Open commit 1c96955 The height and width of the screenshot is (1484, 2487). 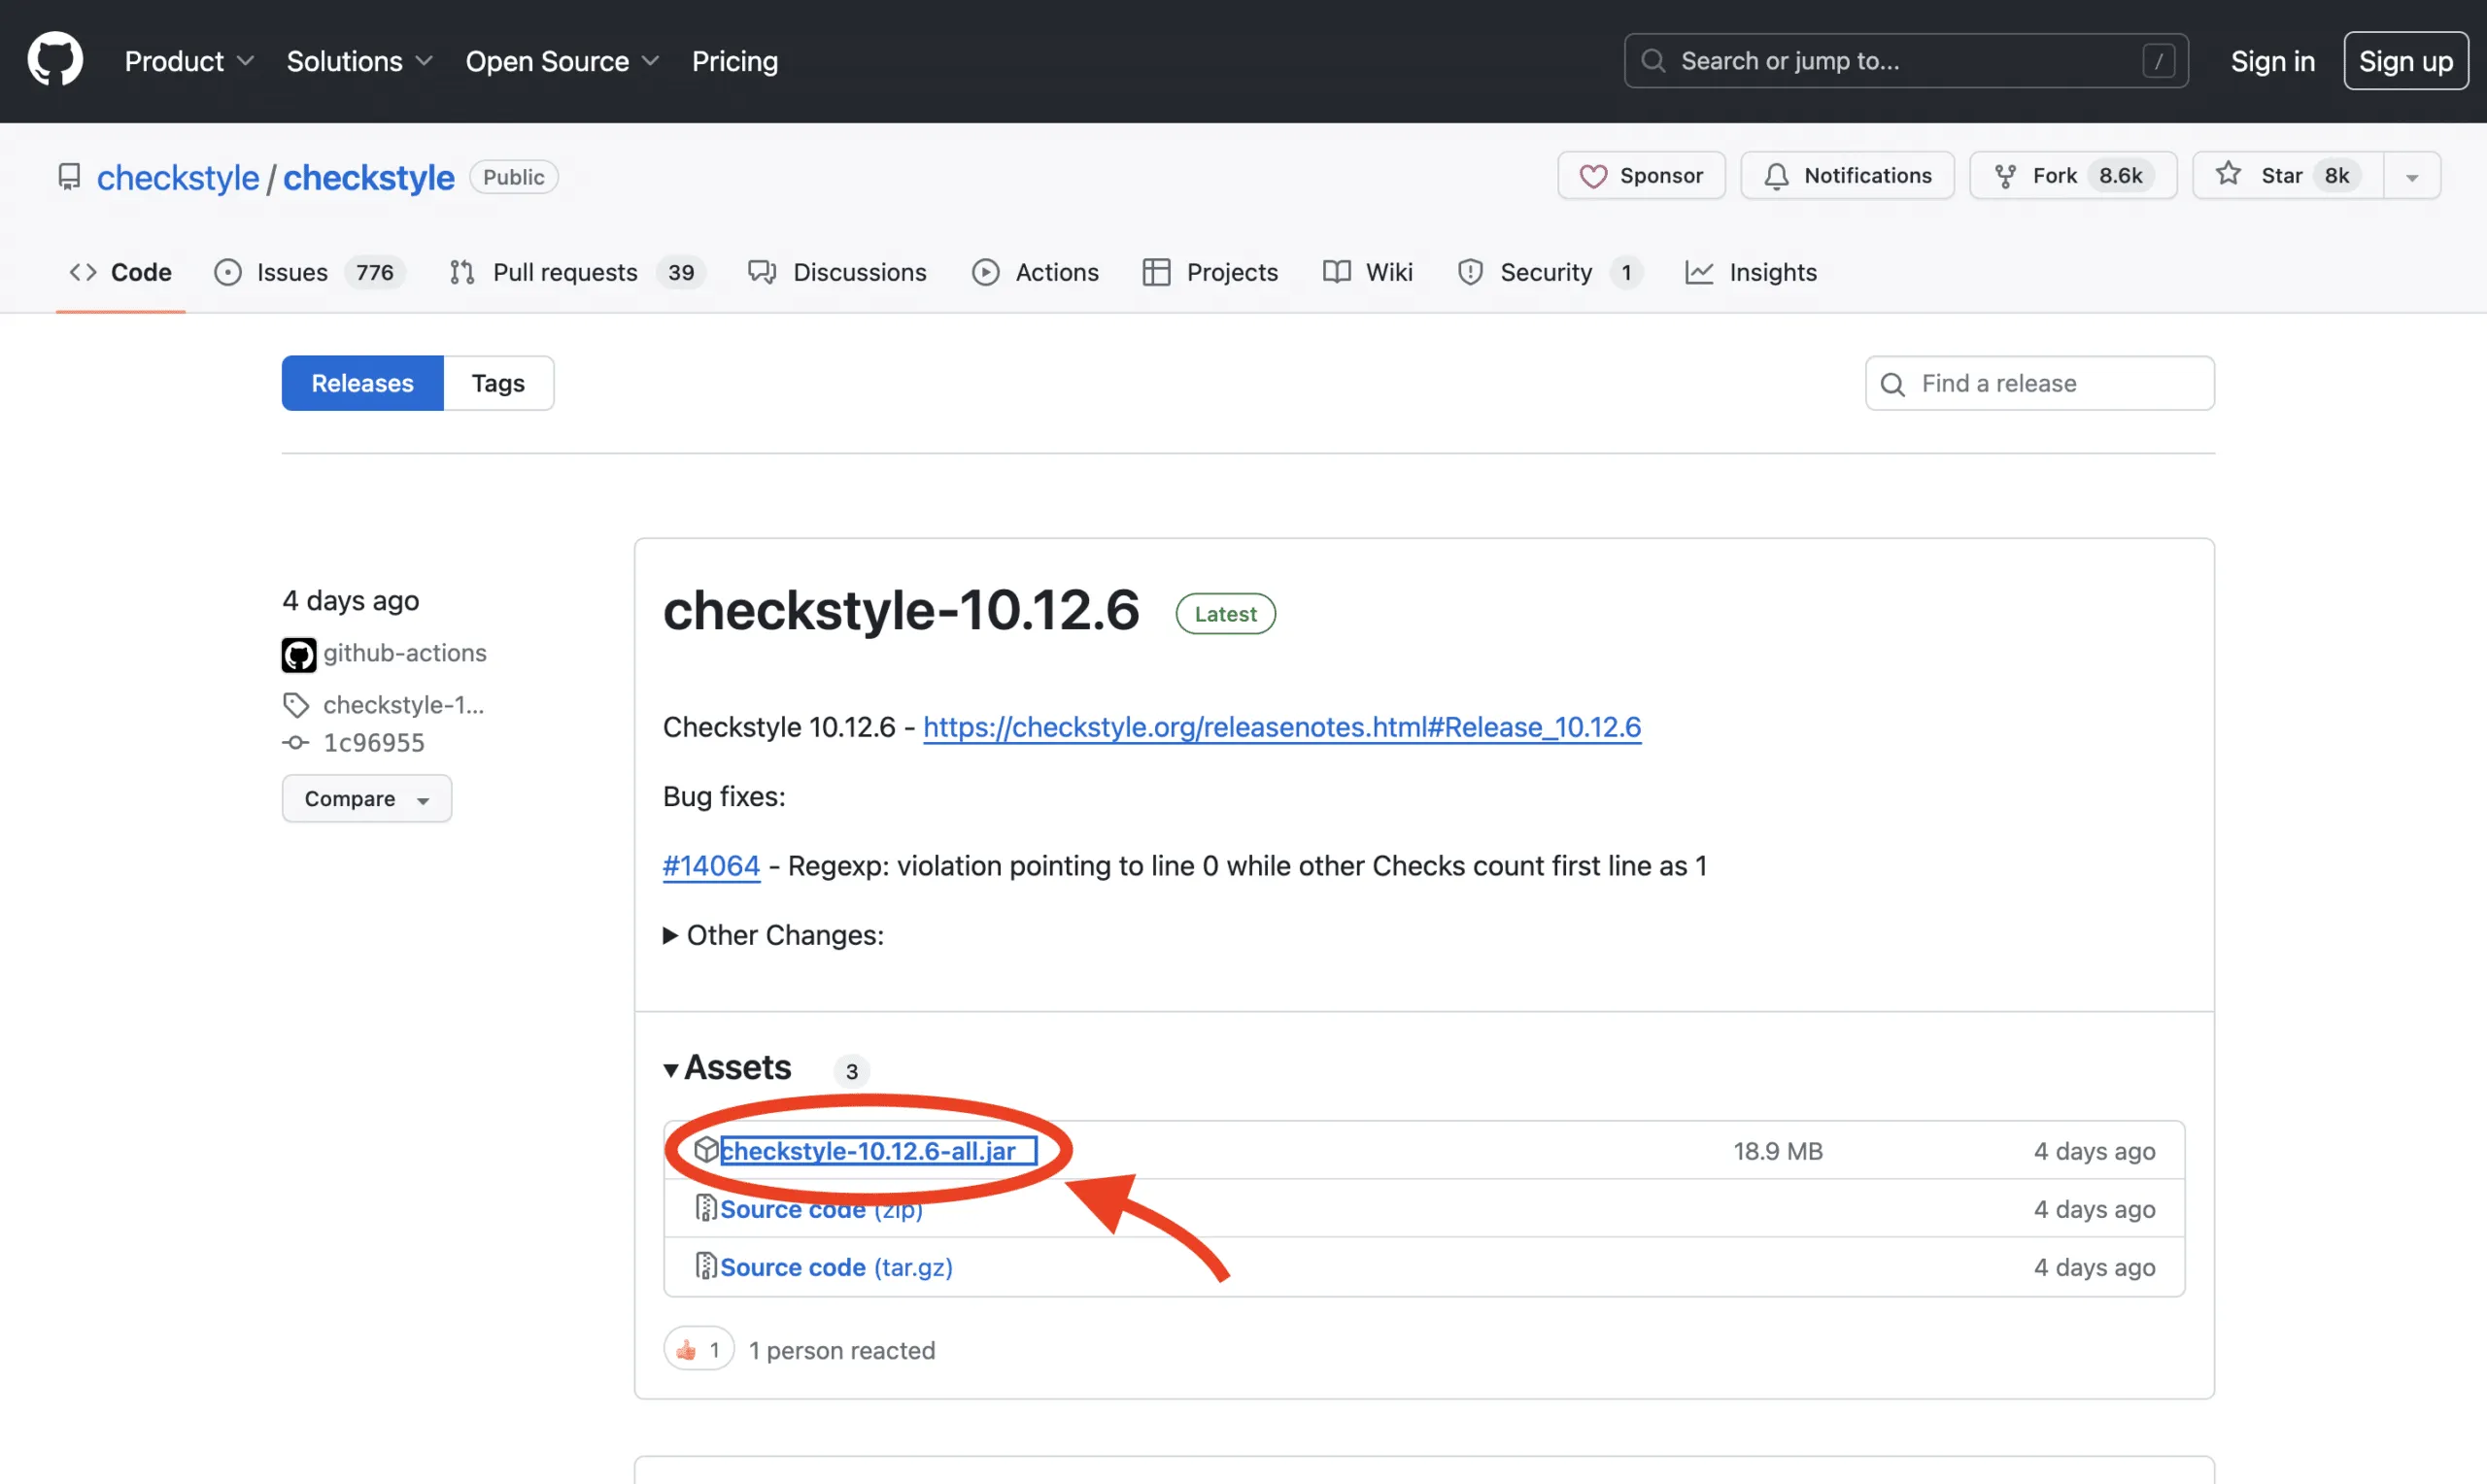point(374,743)
